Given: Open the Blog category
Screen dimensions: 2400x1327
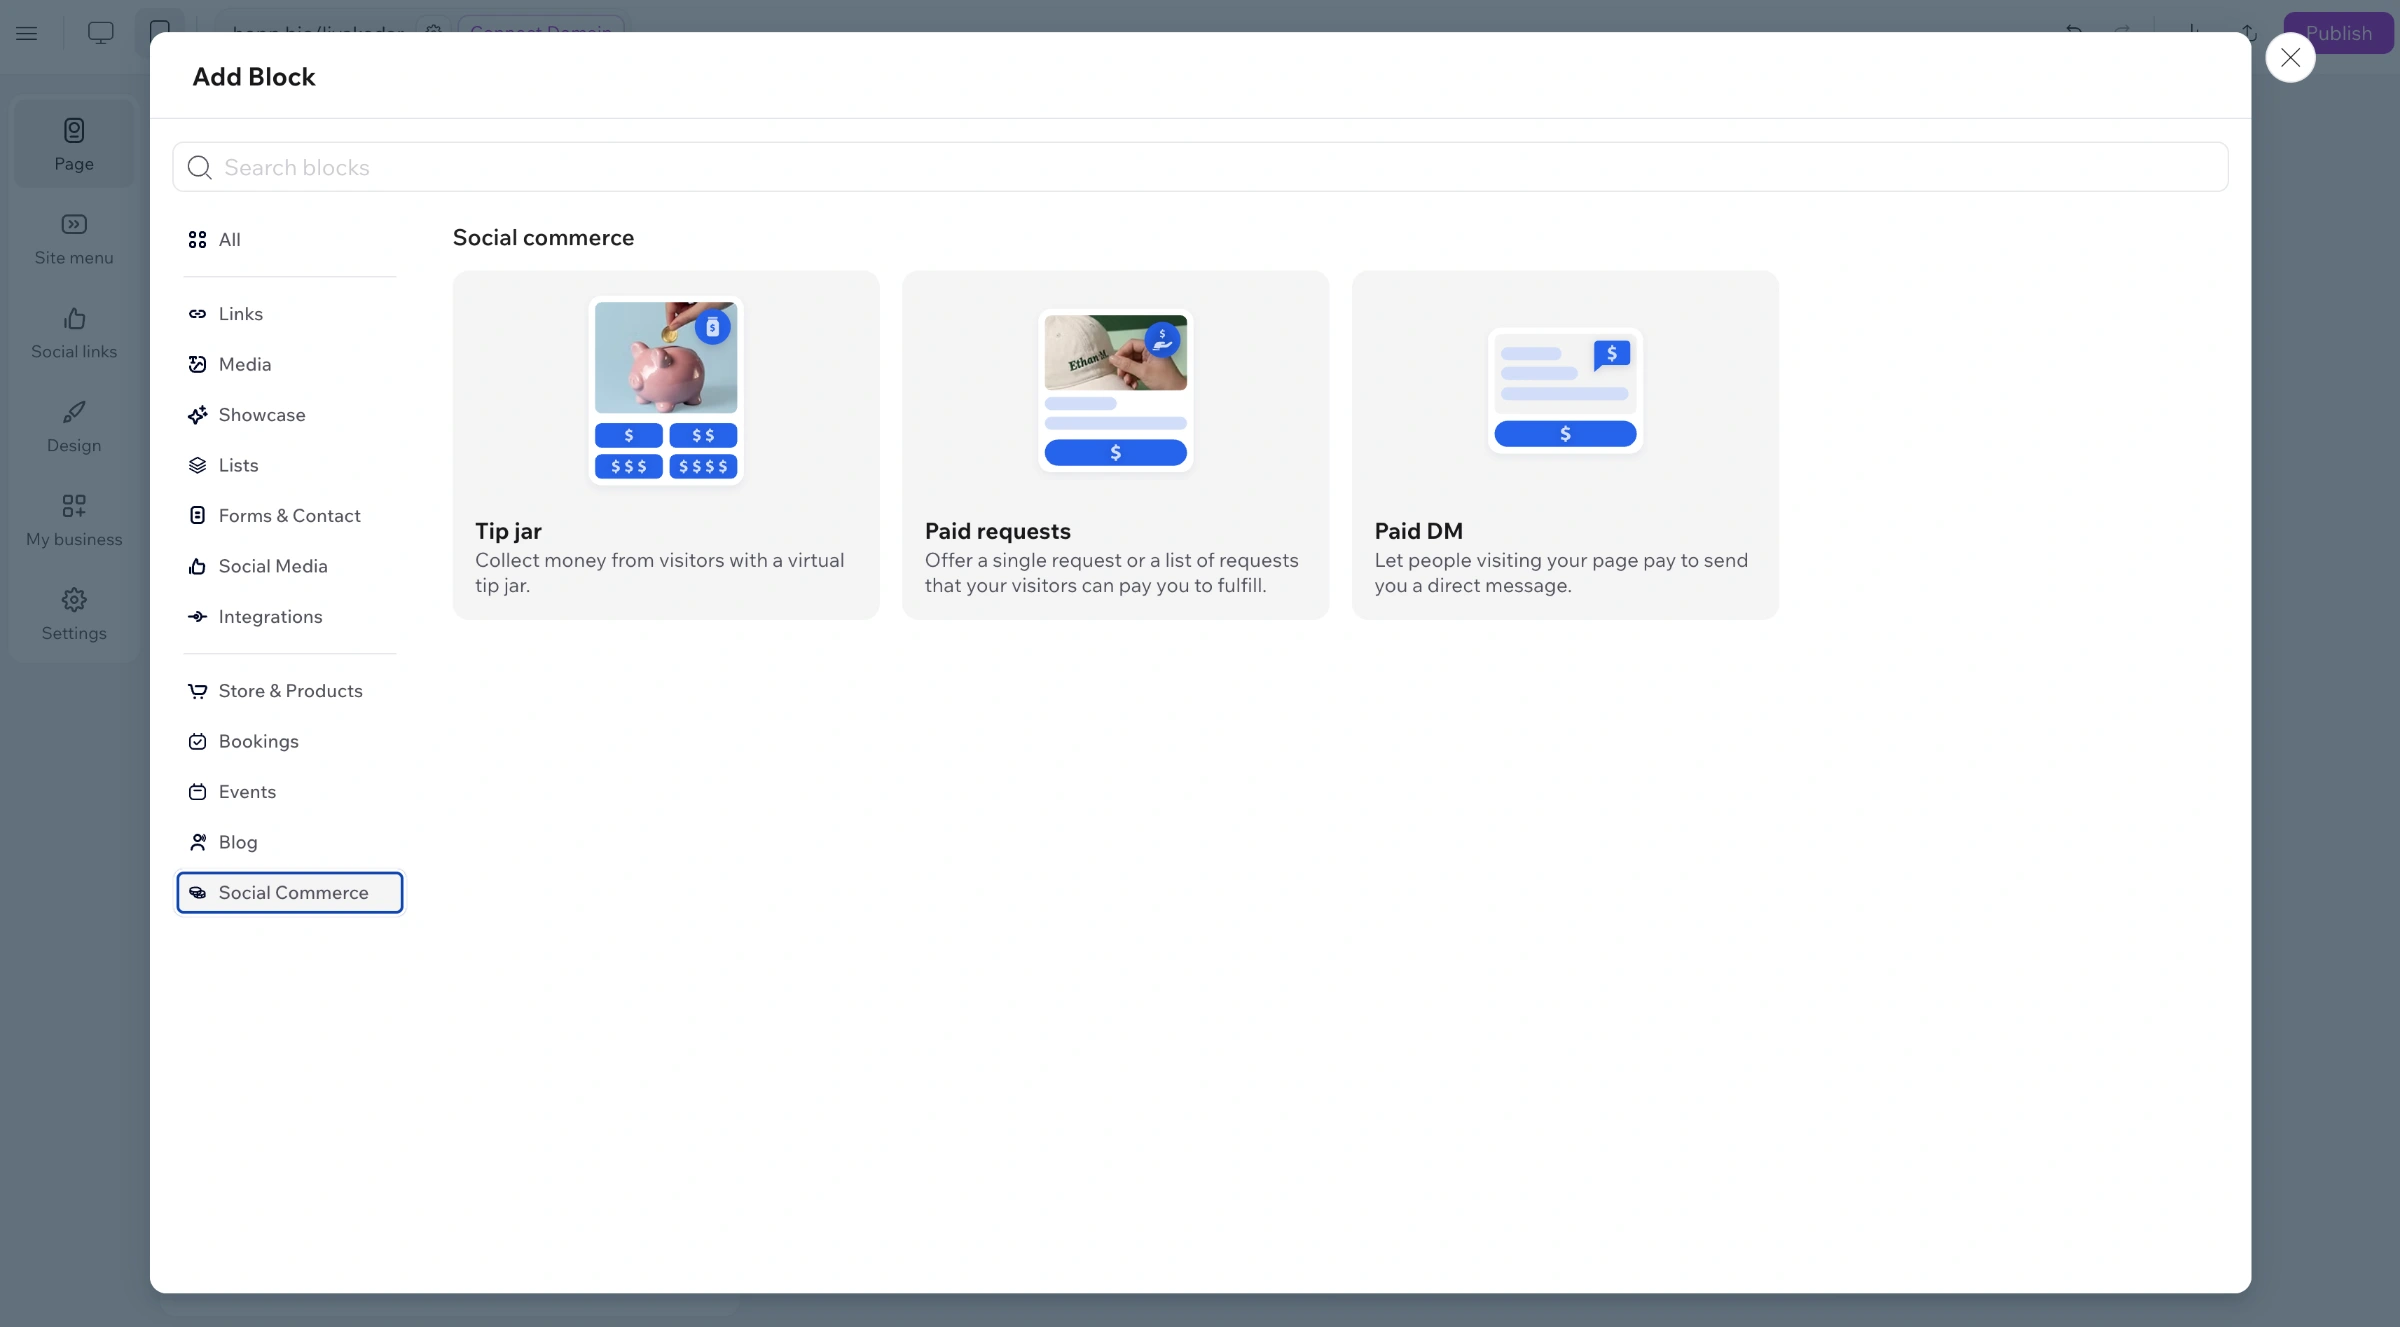Looking at the screenshot, I should click(290, 842).
